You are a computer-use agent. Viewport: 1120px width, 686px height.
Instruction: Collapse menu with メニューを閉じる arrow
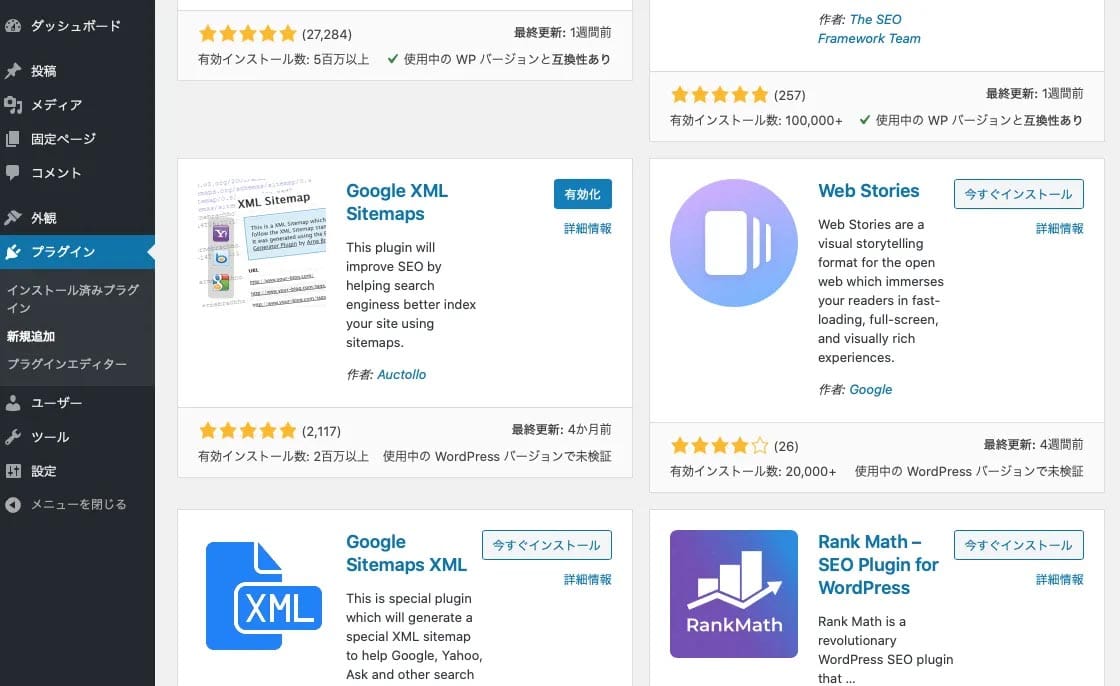pyautogui.click(x=13, y=505)
